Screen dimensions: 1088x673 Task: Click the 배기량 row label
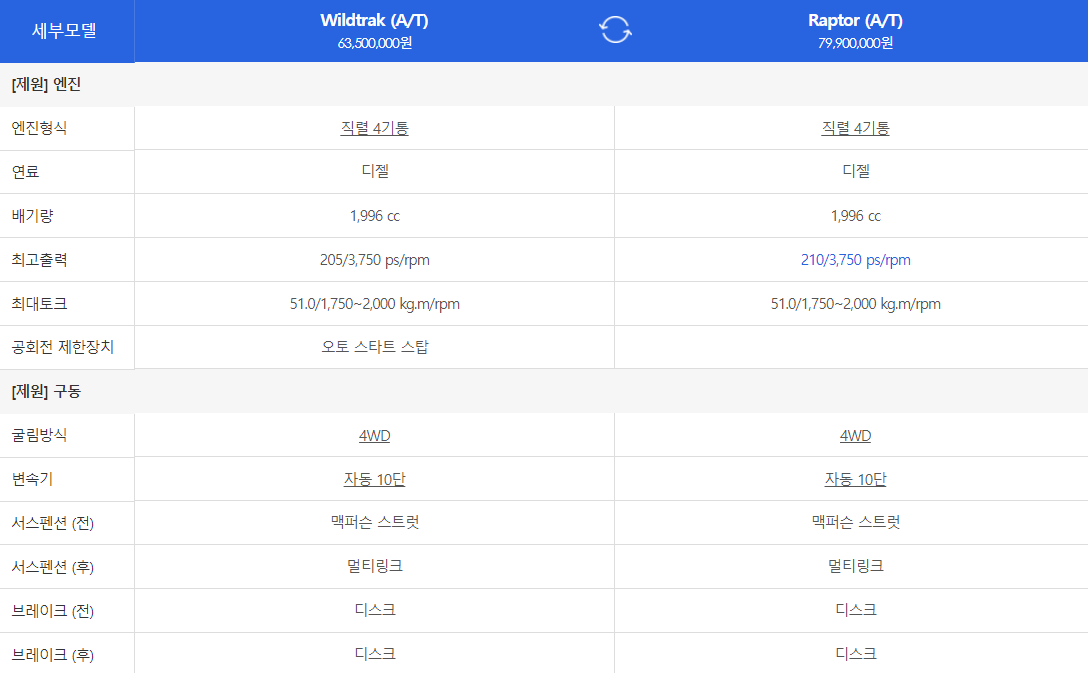coord(33,216)
